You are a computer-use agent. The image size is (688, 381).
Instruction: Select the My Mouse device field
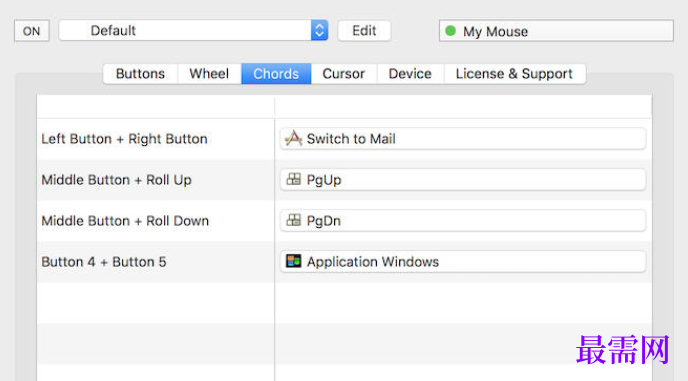556,31
